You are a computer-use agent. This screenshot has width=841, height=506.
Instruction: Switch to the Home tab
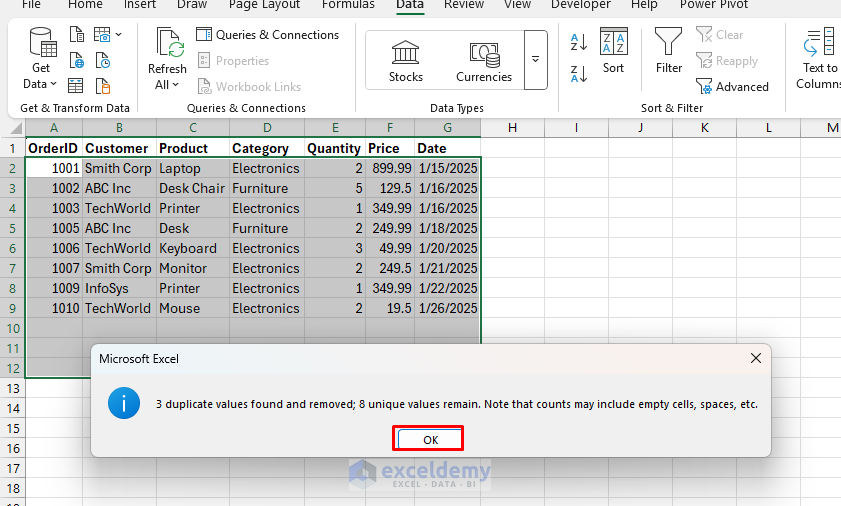(85, 5)
